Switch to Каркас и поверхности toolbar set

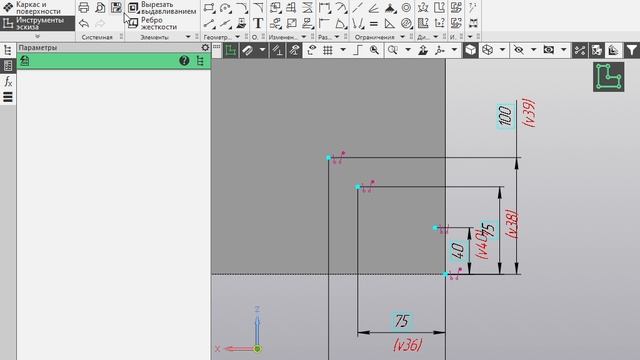[x=37, y=8]
